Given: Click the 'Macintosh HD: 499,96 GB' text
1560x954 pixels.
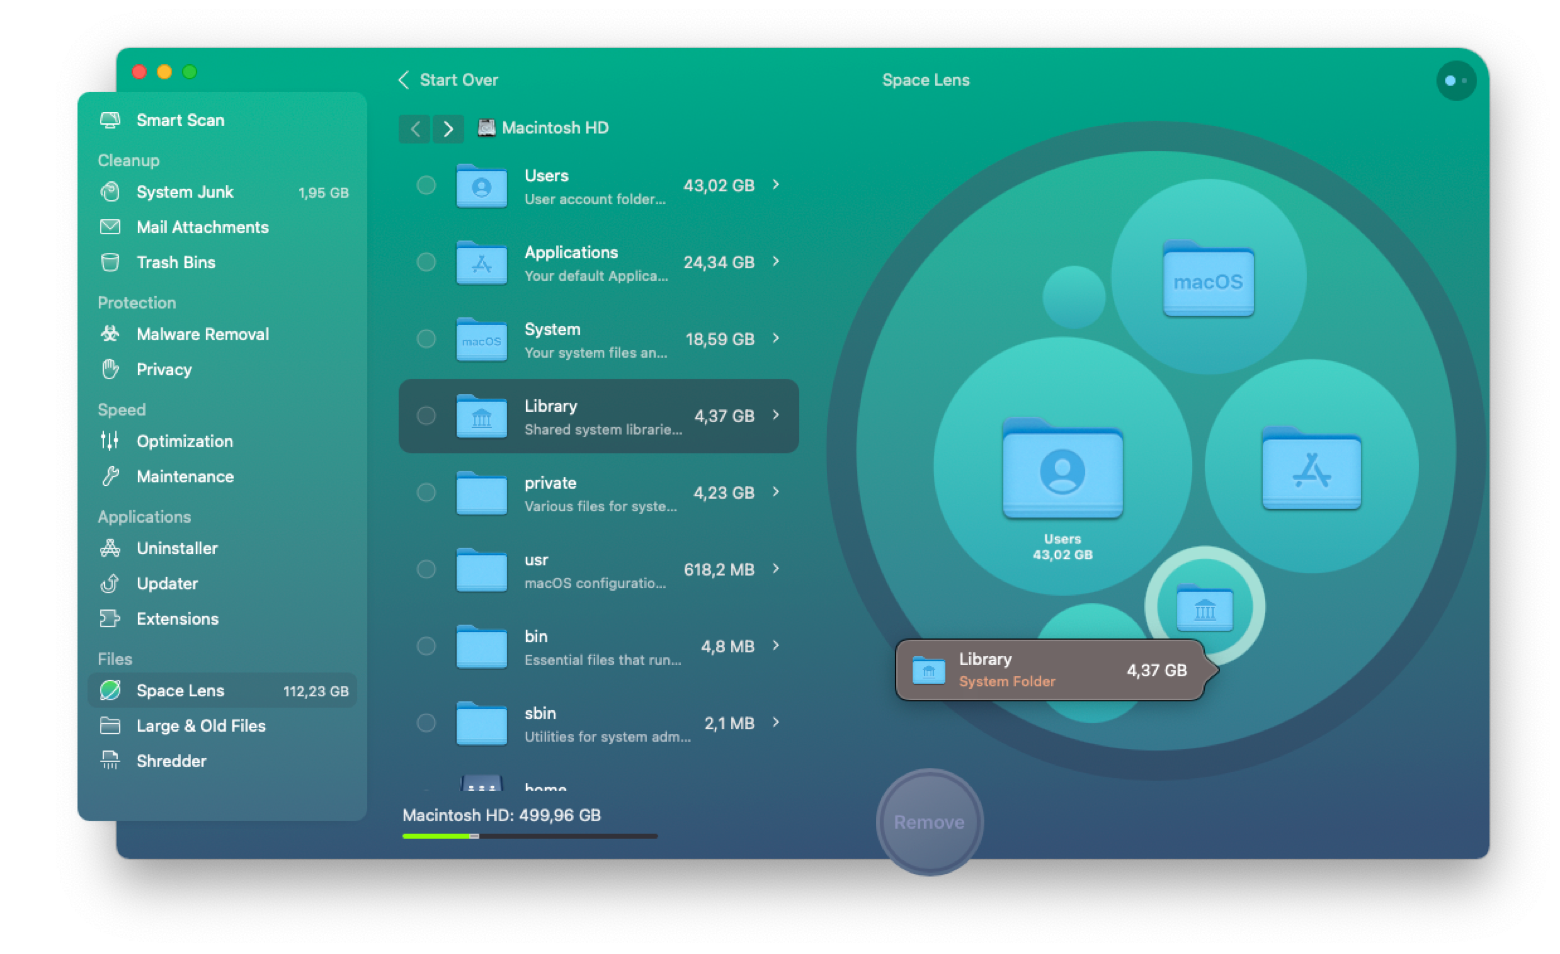Looking at the screenshot, I should click(x=502, y=815).
